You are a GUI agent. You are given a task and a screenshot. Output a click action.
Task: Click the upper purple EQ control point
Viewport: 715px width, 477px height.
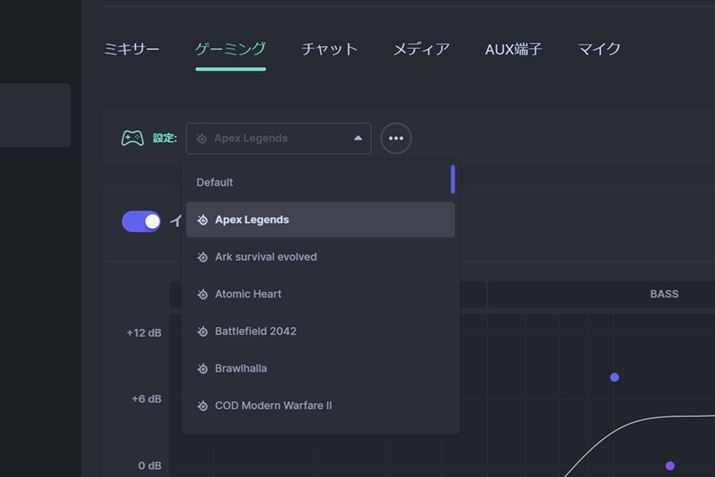click(614, 377)
